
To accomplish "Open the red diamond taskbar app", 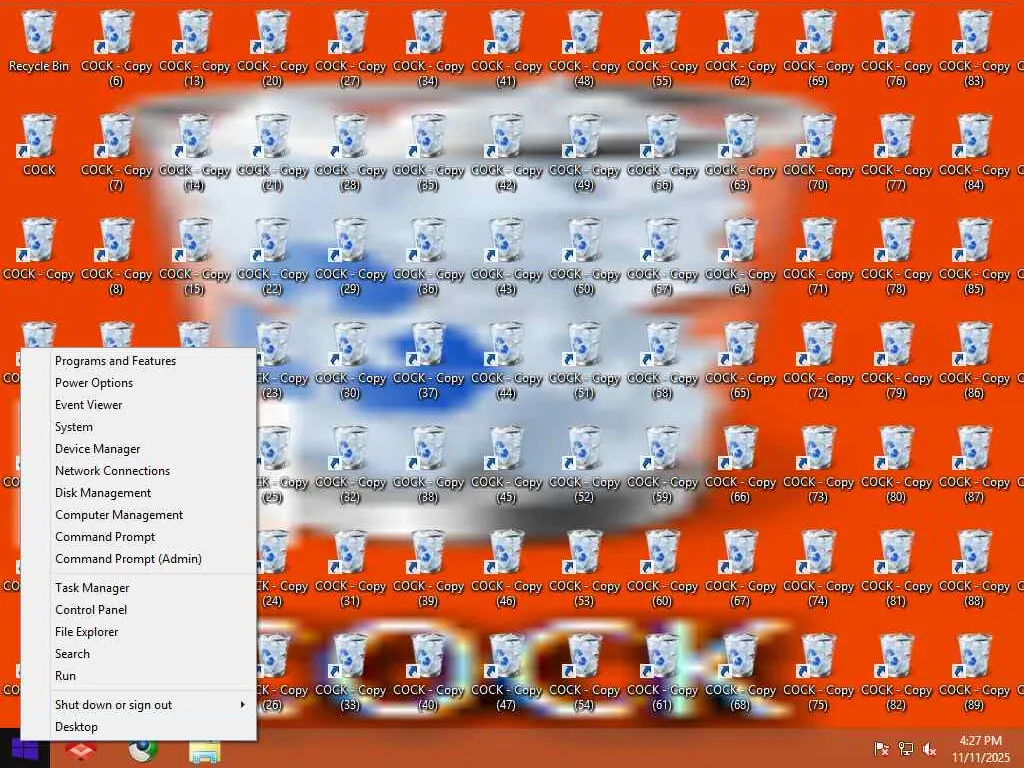I will [x=80, y=751].
